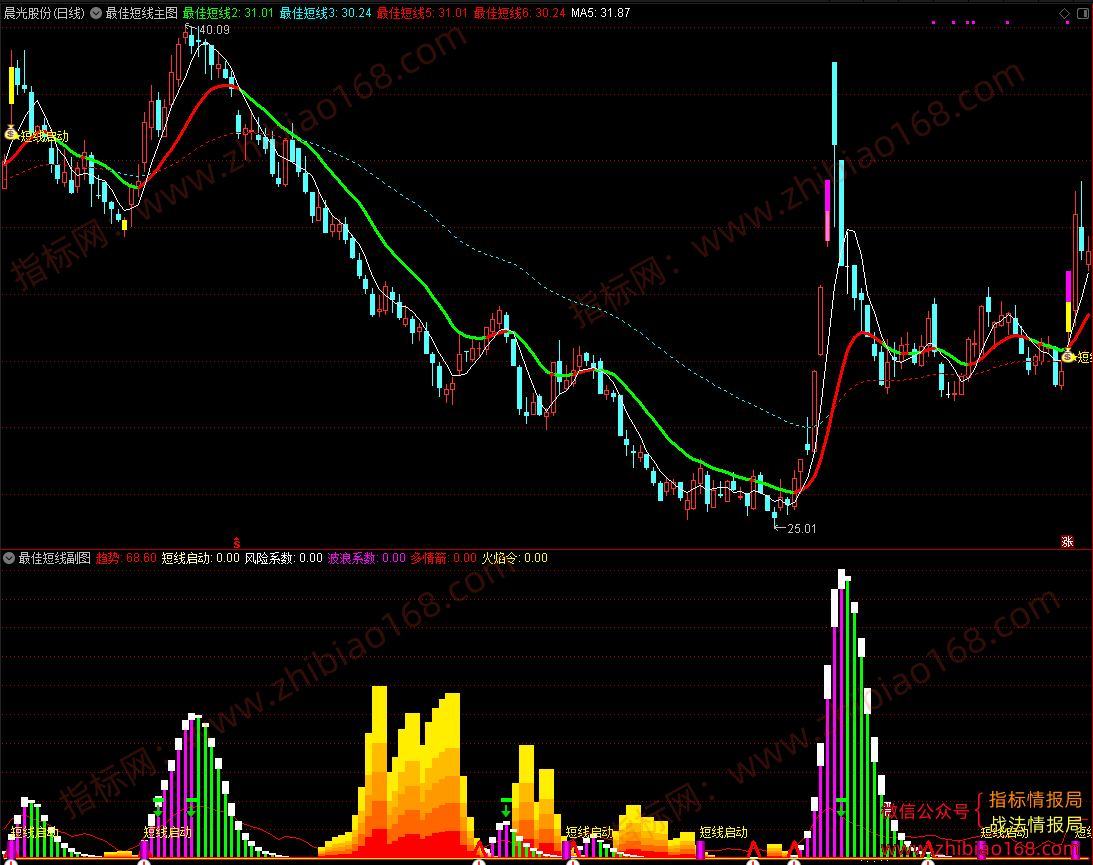This screenshot has width=1093, height=865.
Task: Click the green down arrow above middle flame
Action: [506, 808]
